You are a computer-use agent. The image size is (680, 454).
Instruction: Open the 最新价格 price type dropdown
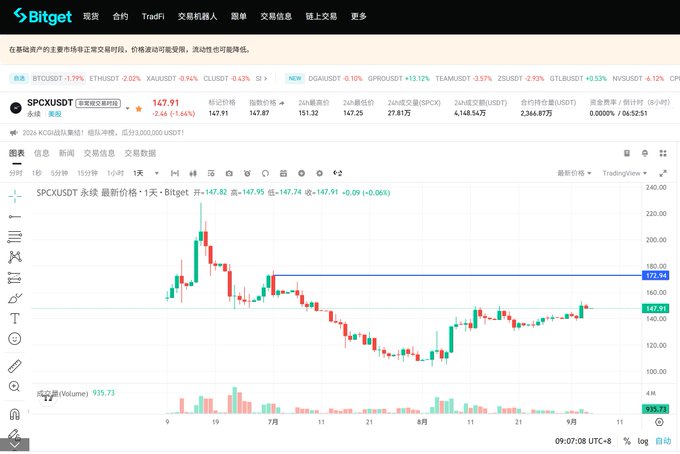pyautogui.click(x=574, y=173)
